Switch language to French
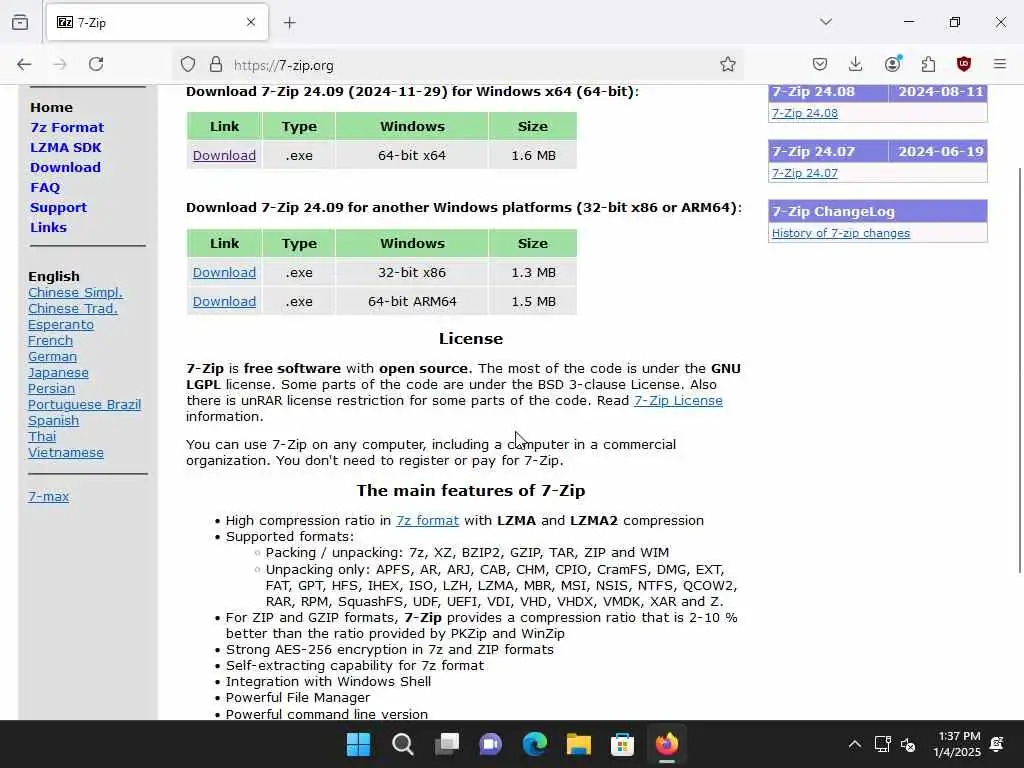The image size is (1024, 768). pos(50,340)
